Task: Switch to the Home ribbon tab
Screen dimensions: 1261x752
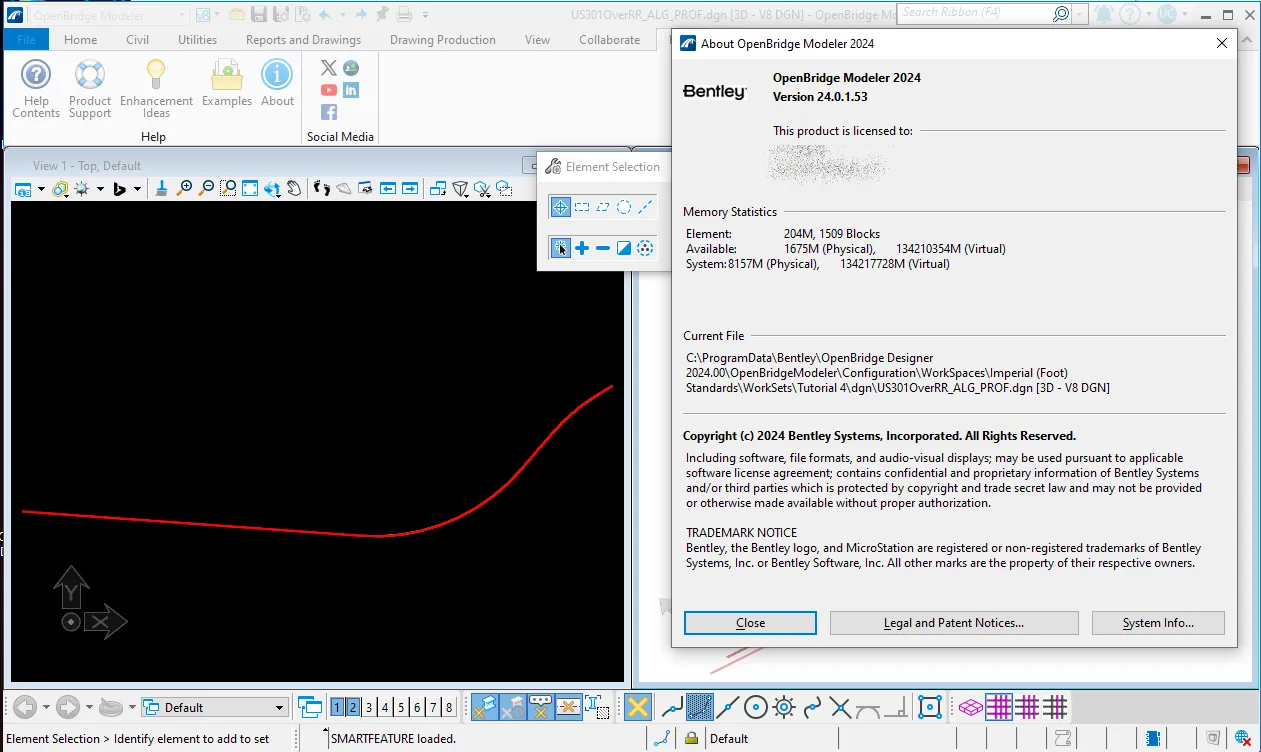Action: 81,40
